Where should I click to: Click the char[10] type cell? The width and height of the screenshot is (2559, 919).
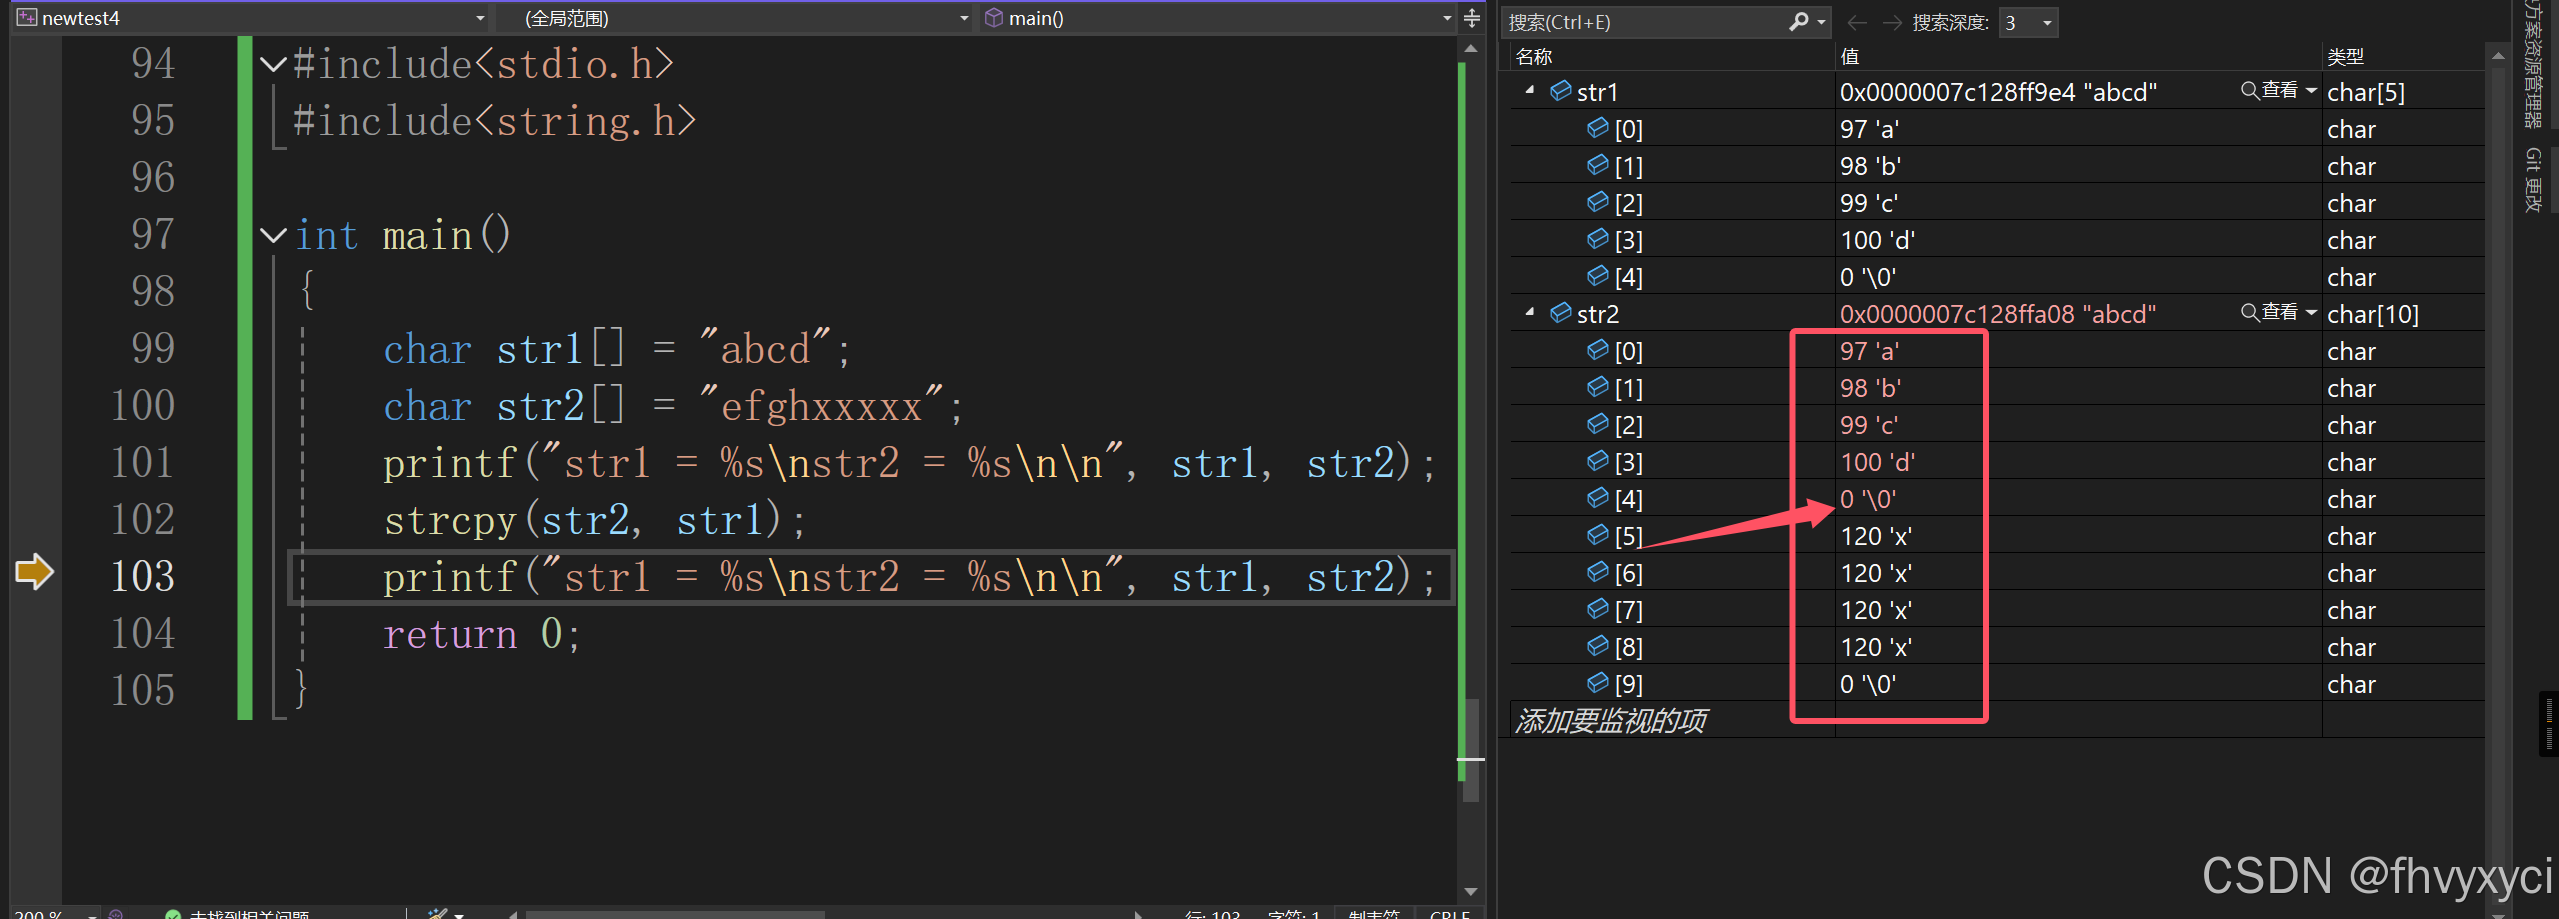[2372, 314]
